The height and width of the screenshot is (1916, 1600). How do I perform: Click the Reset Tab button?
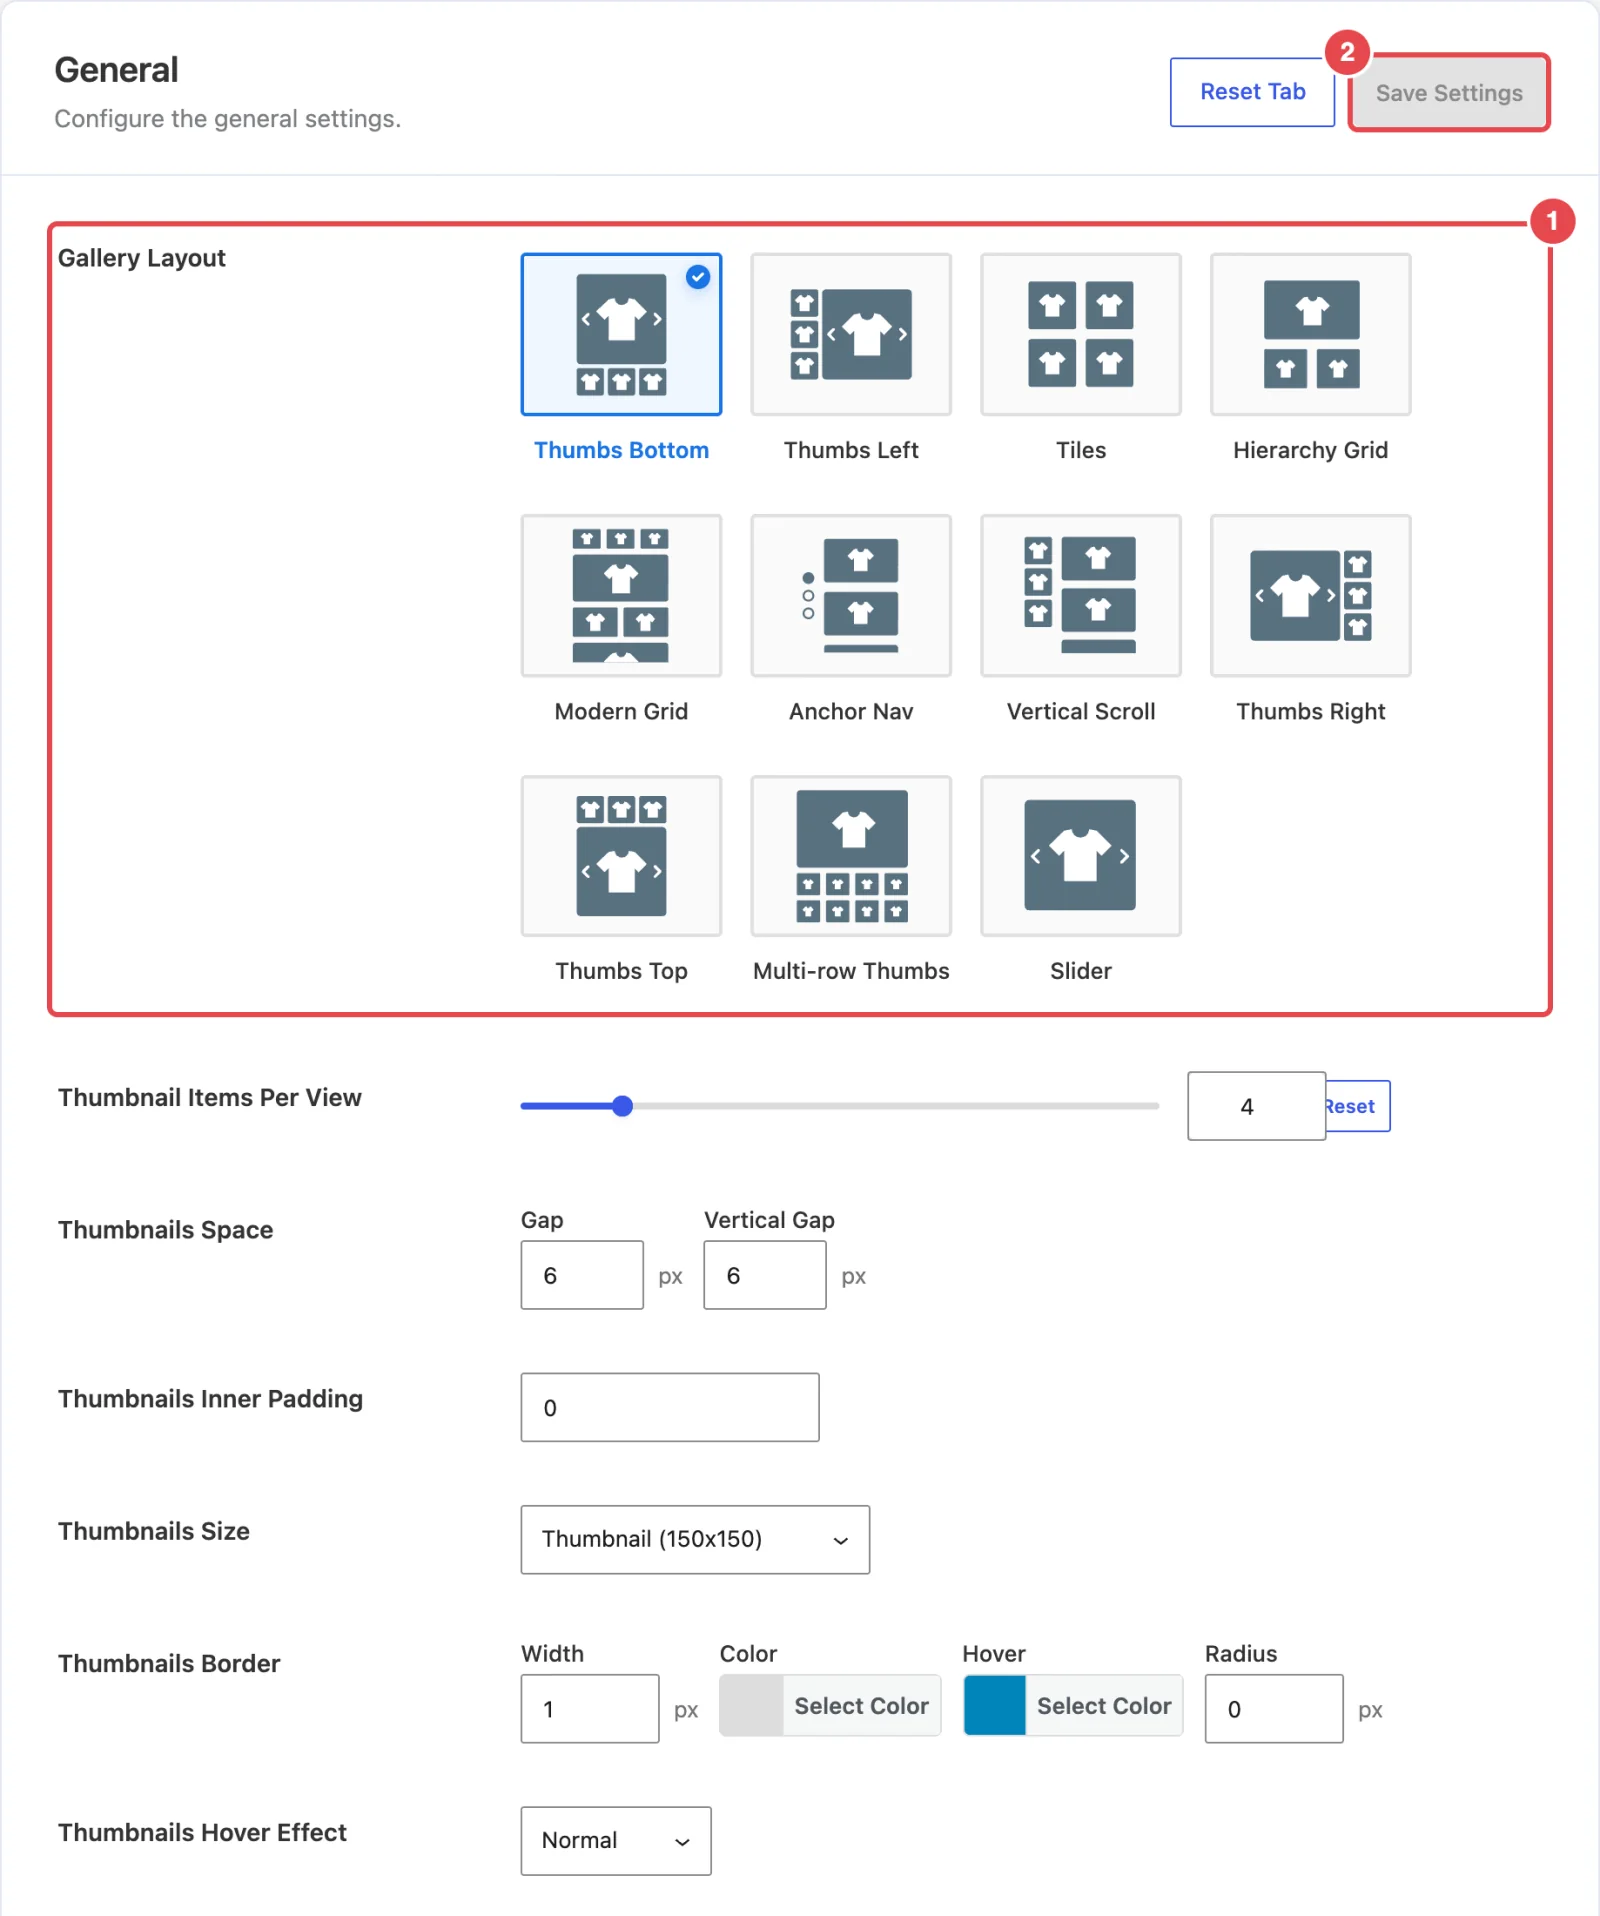[x=1252, y=92]
